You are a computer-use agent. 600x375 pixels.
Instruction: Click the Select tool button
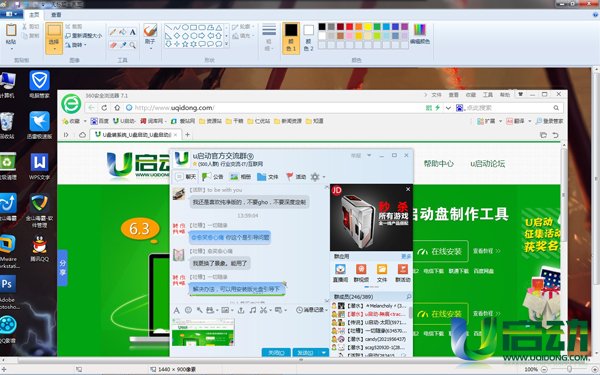(54, 38)
